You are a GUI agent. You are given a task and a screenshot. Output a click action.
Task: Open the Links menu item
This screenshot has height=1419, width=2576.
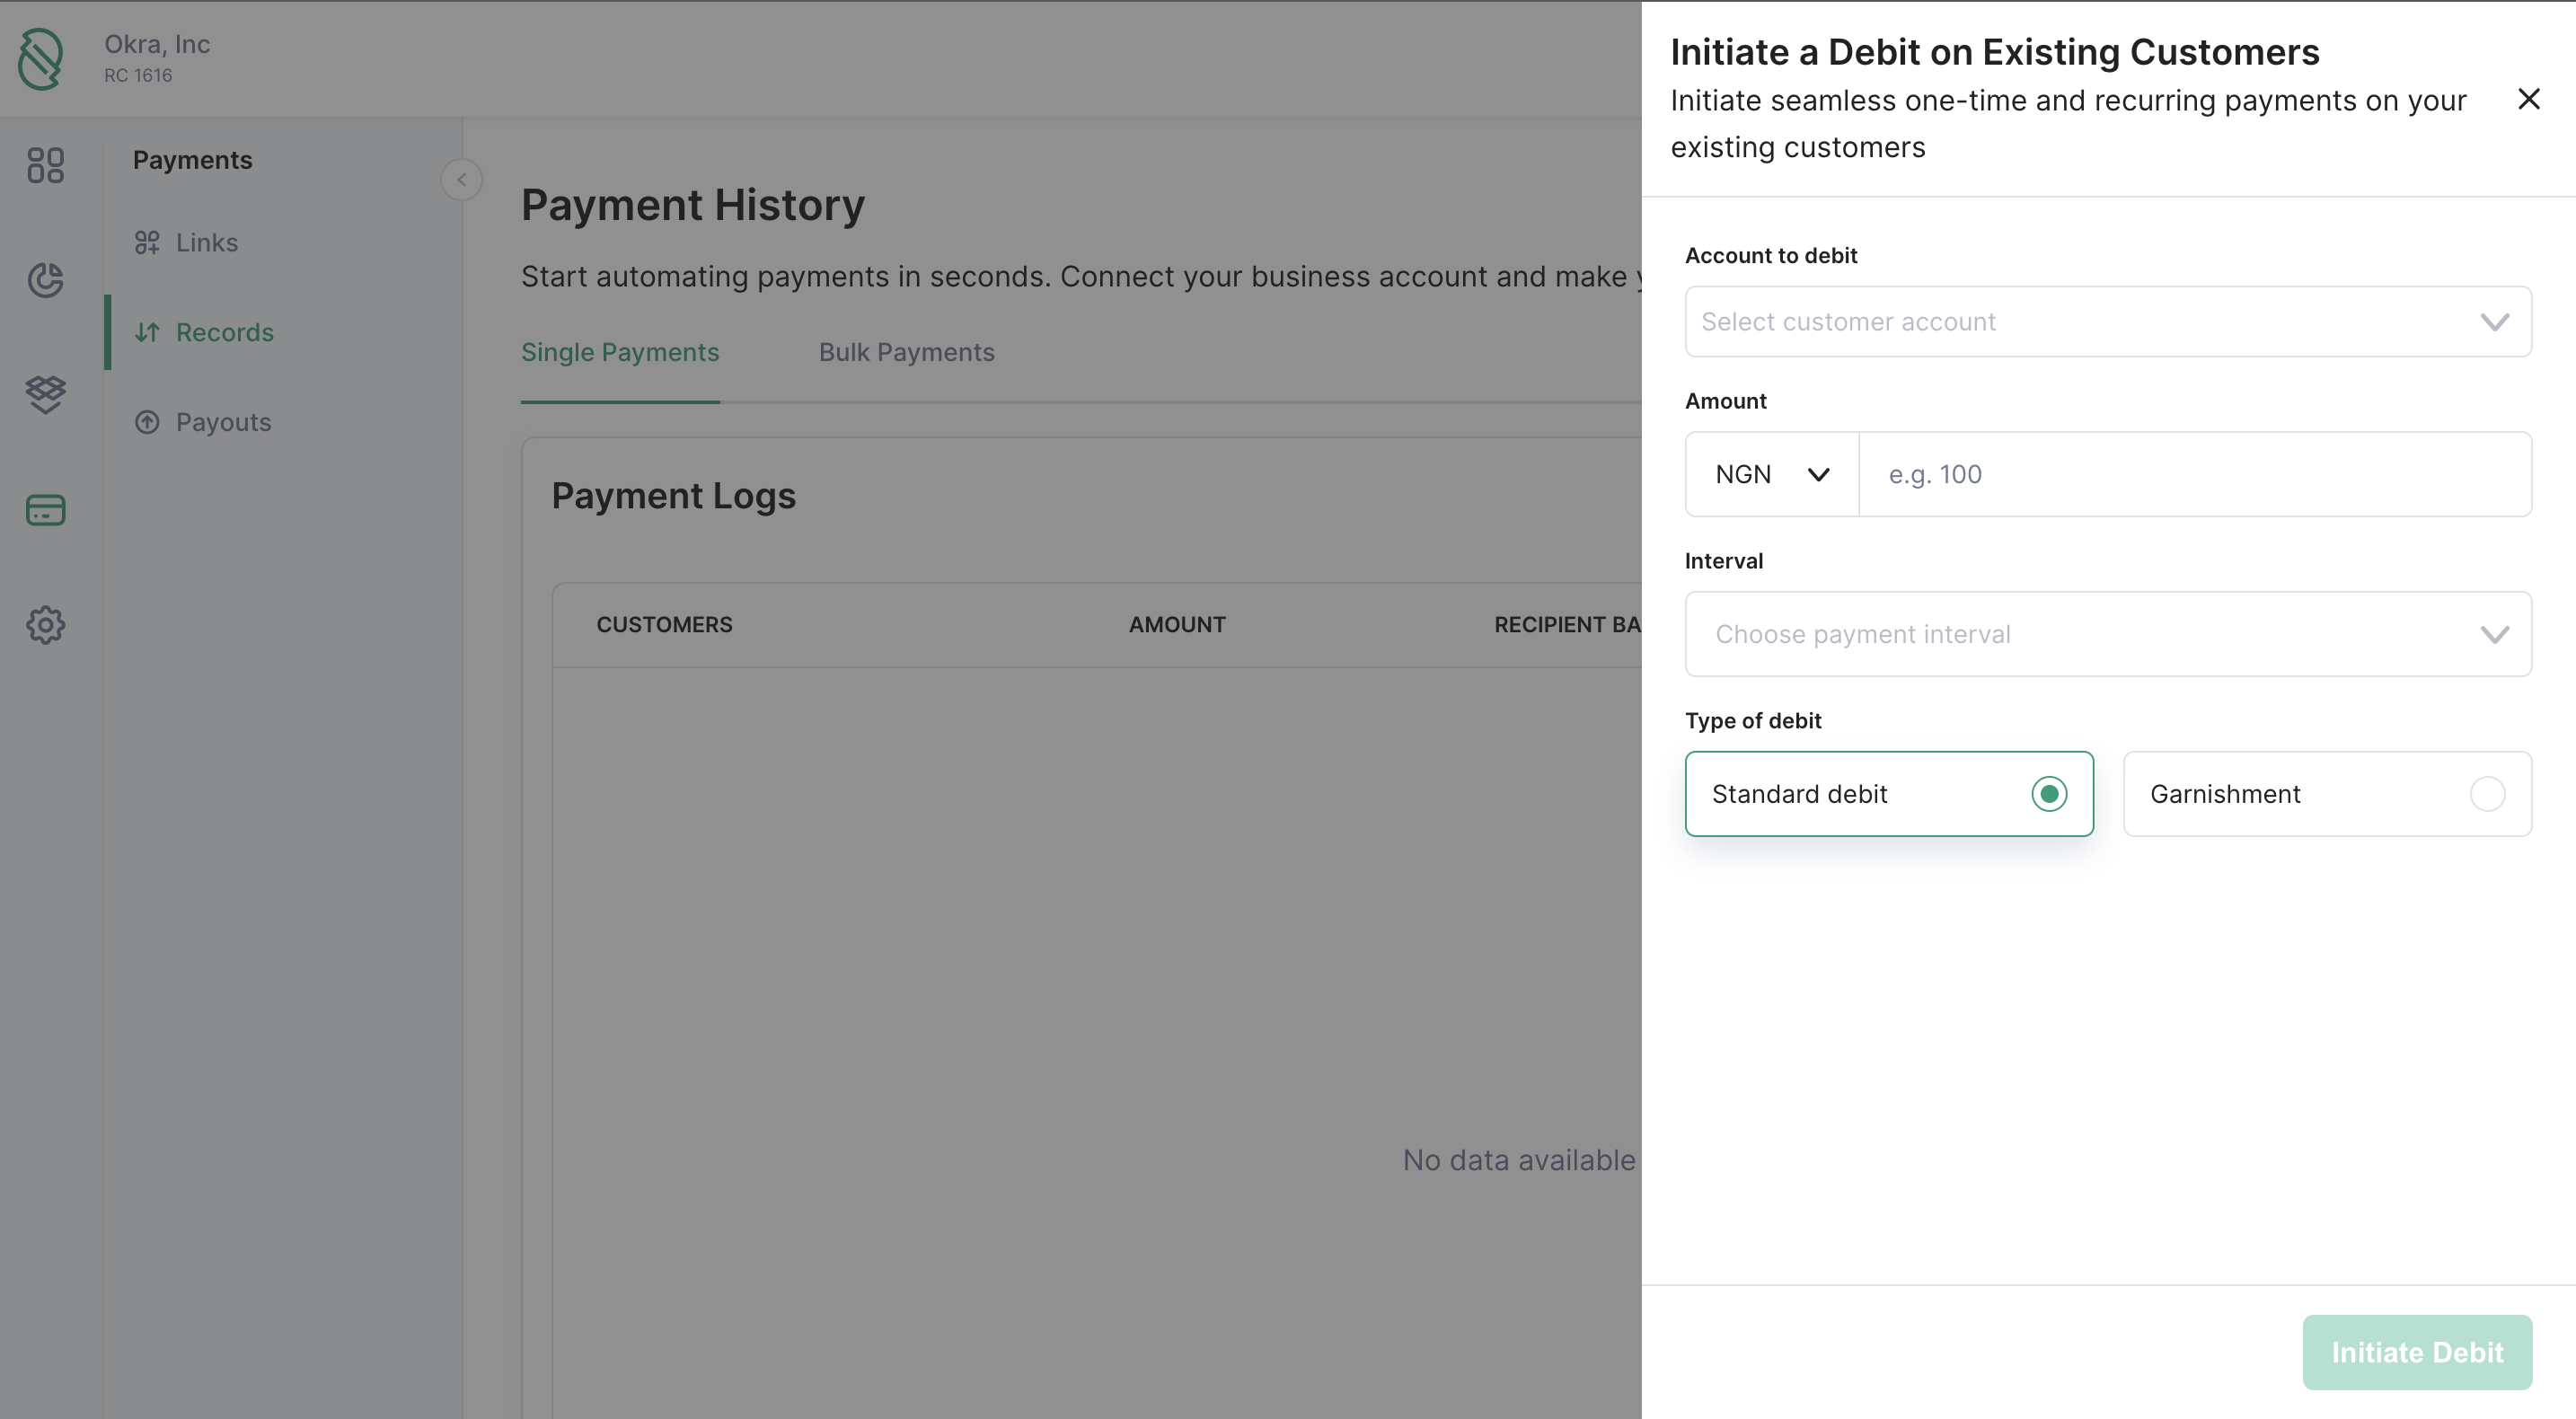(x=206, y=243)
